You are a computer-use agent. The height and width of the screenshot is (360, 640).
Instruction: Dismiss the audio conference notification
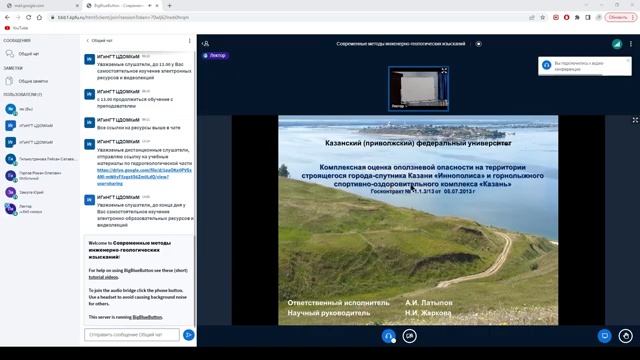628,60
